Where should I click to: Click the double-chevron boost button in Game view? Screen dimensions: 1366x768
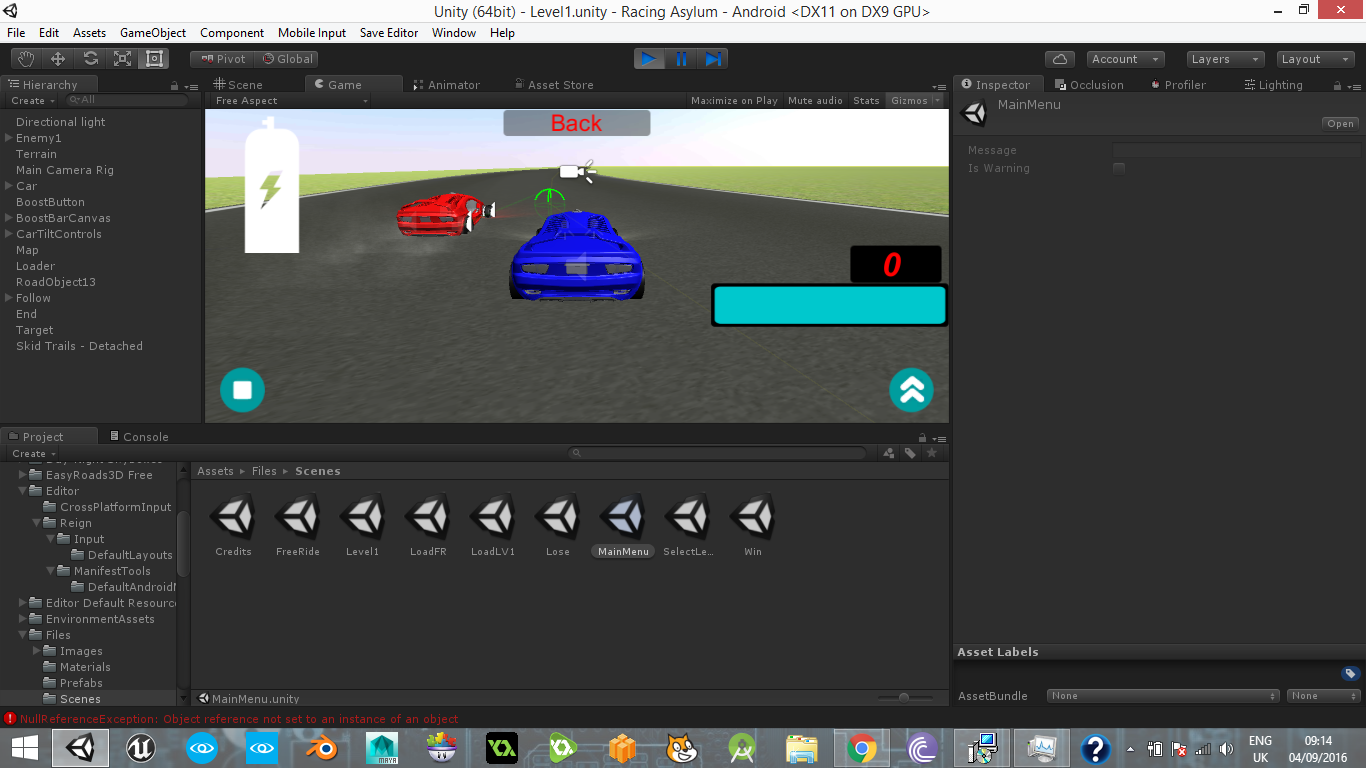[911, 390]
